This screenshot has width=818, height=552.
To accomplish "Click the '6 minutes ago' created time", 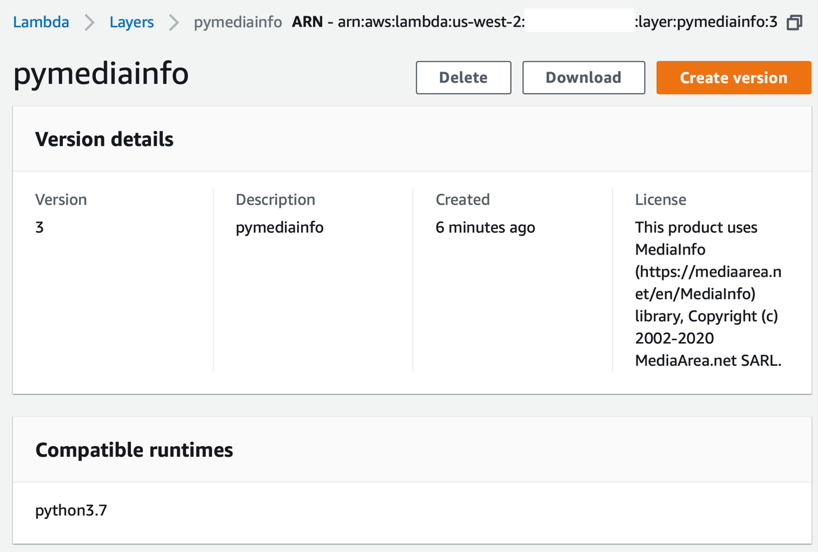I will 485,227.
